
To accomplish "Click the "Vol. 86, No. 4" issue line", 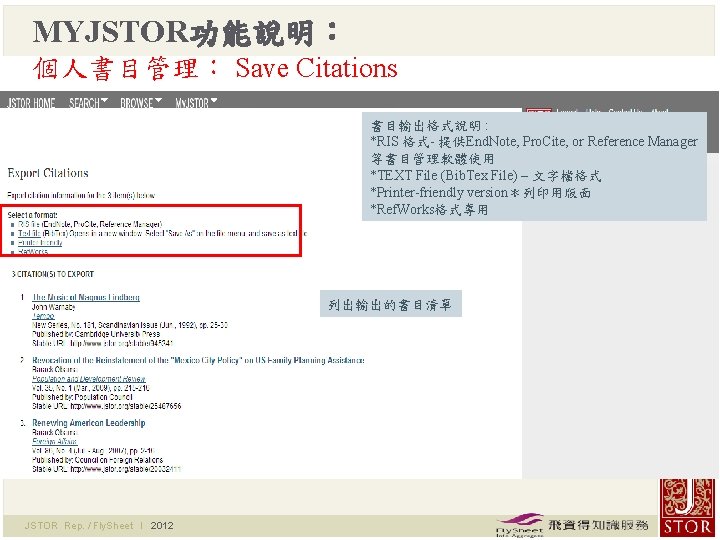I will point(94,450).
